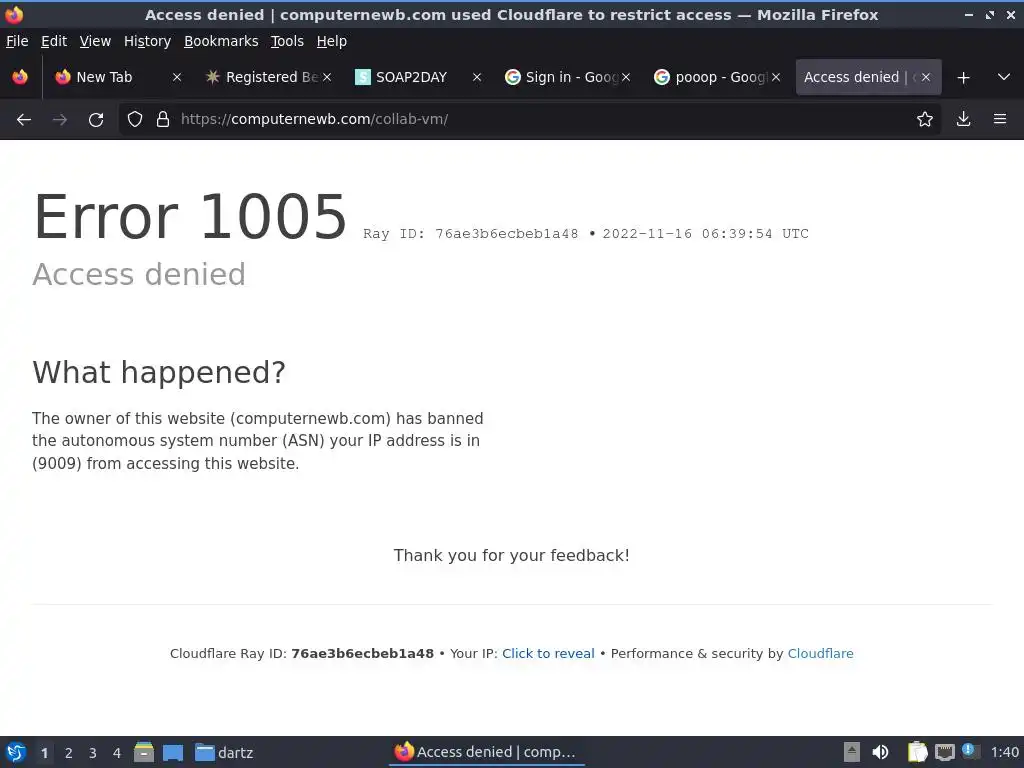The height and width of the screenshot is (768, 1024).
Task: Open the clipboard manager tray icon
Action: point(917,752)
